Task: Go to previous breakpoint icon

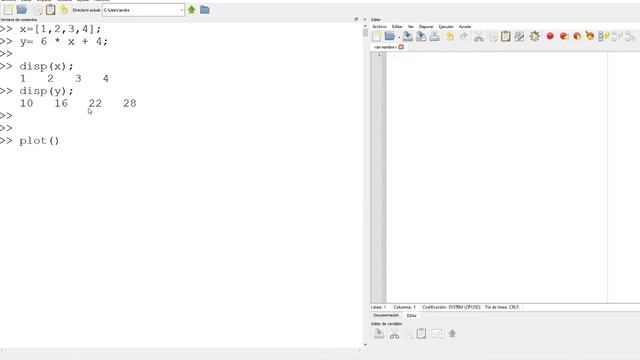Action: (564, 36)
